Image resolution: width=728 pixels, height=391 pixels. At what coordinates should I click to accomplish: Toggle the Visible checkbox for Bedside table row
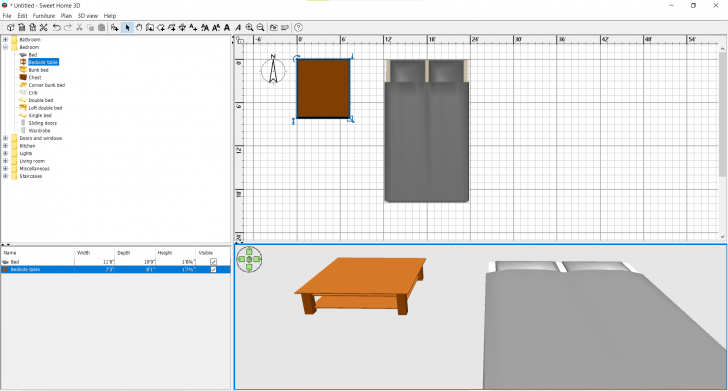pos(214,269)
